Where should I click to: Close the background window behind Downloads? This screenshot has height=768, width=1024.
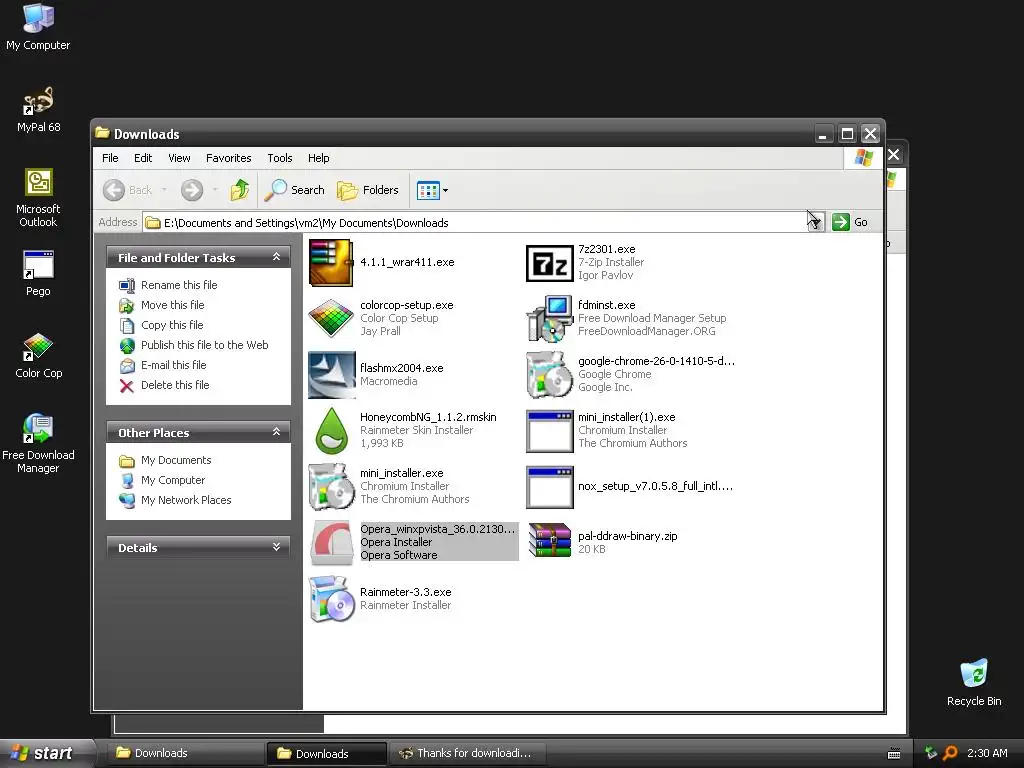coord(894,155)
